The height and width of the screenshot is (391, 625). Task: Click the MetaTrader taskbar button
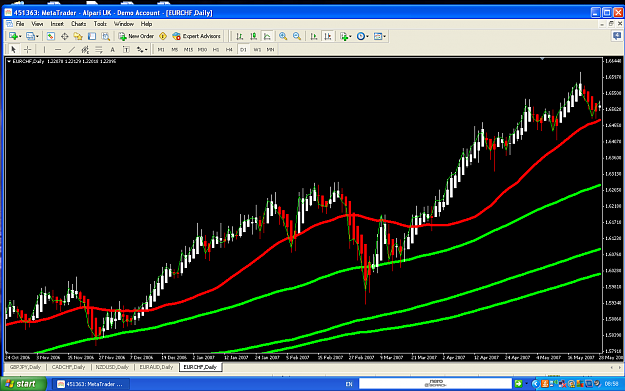92,384
